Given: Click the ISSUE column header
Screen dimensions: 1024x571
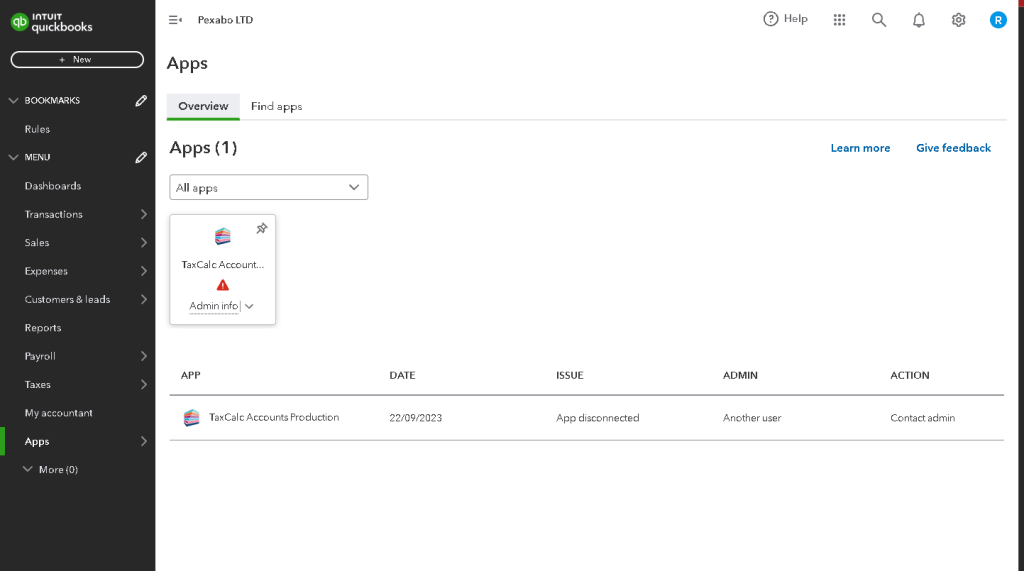Looking at the screenshot, I should [x=569, y=376].
